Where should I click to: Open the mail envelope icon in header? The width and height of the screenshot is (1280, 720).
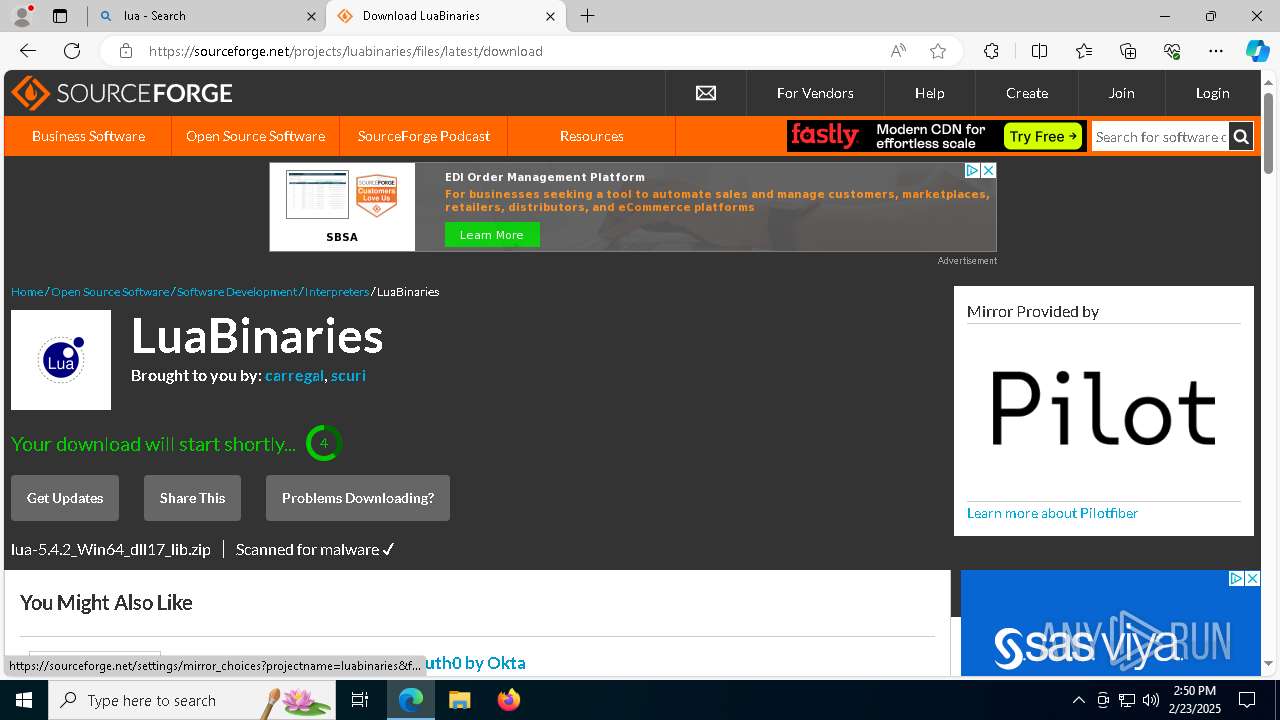coord(706,93)
